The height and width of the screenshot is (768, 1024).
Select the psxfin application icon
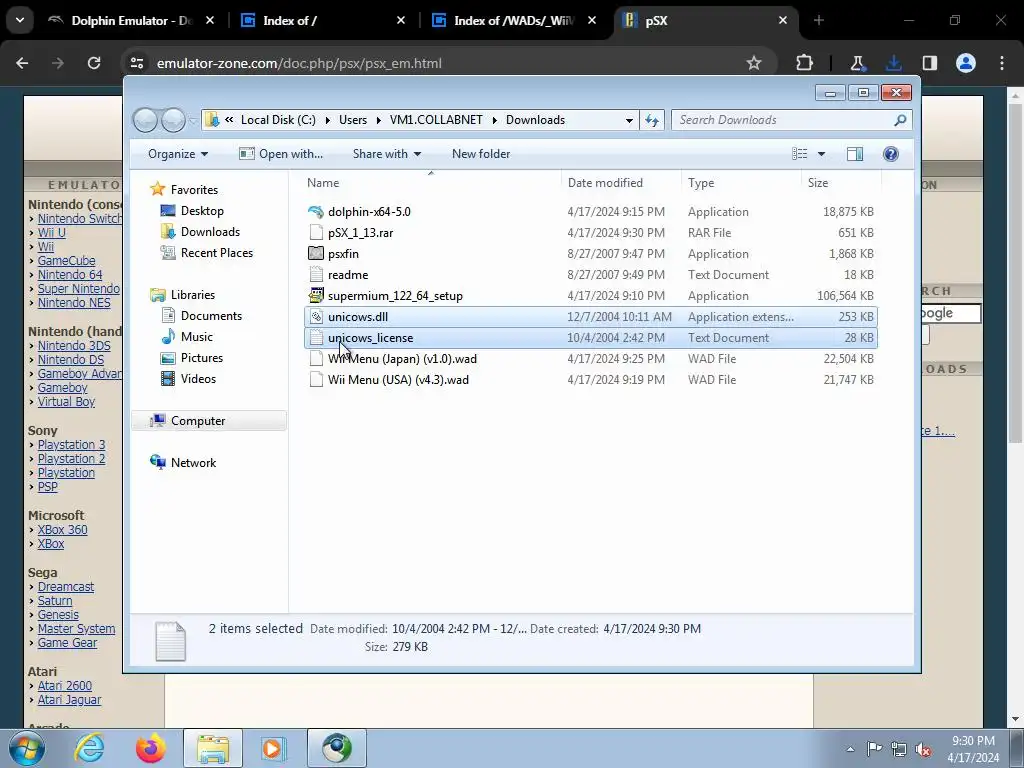[316, 253]
